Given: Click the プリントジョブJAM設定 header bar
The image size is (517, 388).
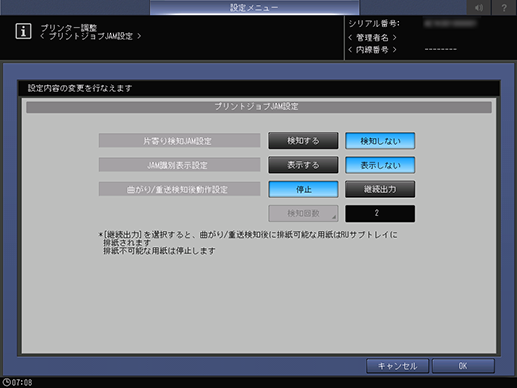Looking at the screenshot, I should (259, 107).
